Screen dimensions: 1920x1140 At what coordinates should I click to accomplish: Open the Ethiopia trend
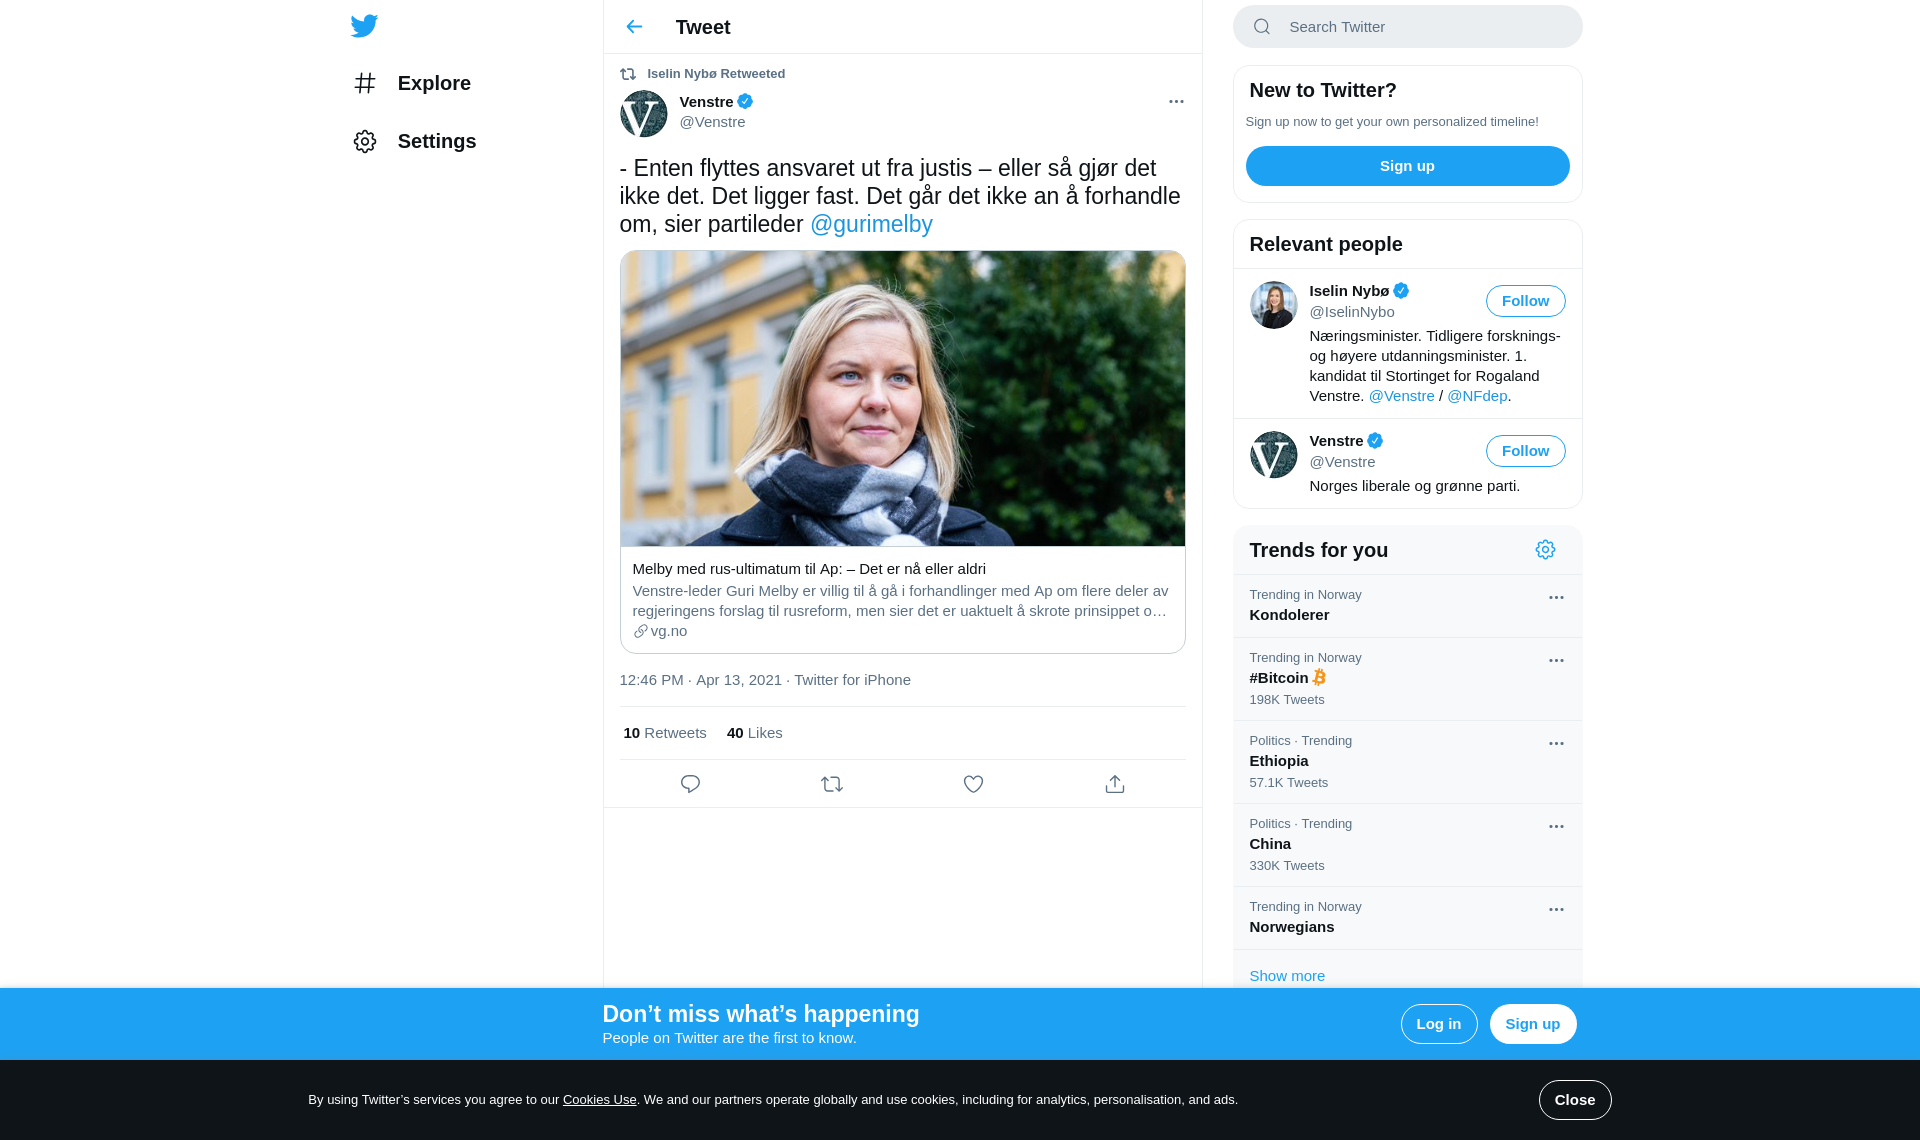(1408, 762)
